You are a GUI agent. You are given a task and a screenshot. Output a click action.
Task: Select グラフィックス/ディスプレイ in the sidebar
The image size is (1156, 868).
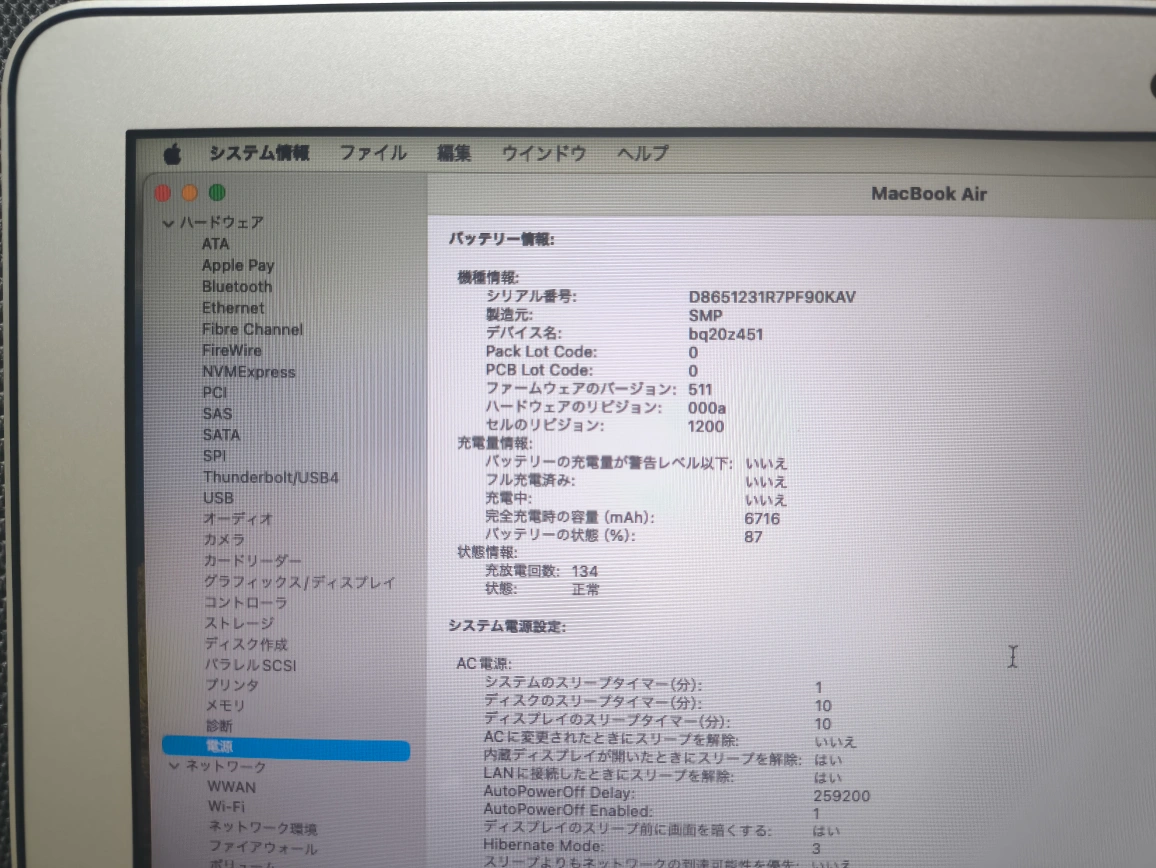point(300,583)
